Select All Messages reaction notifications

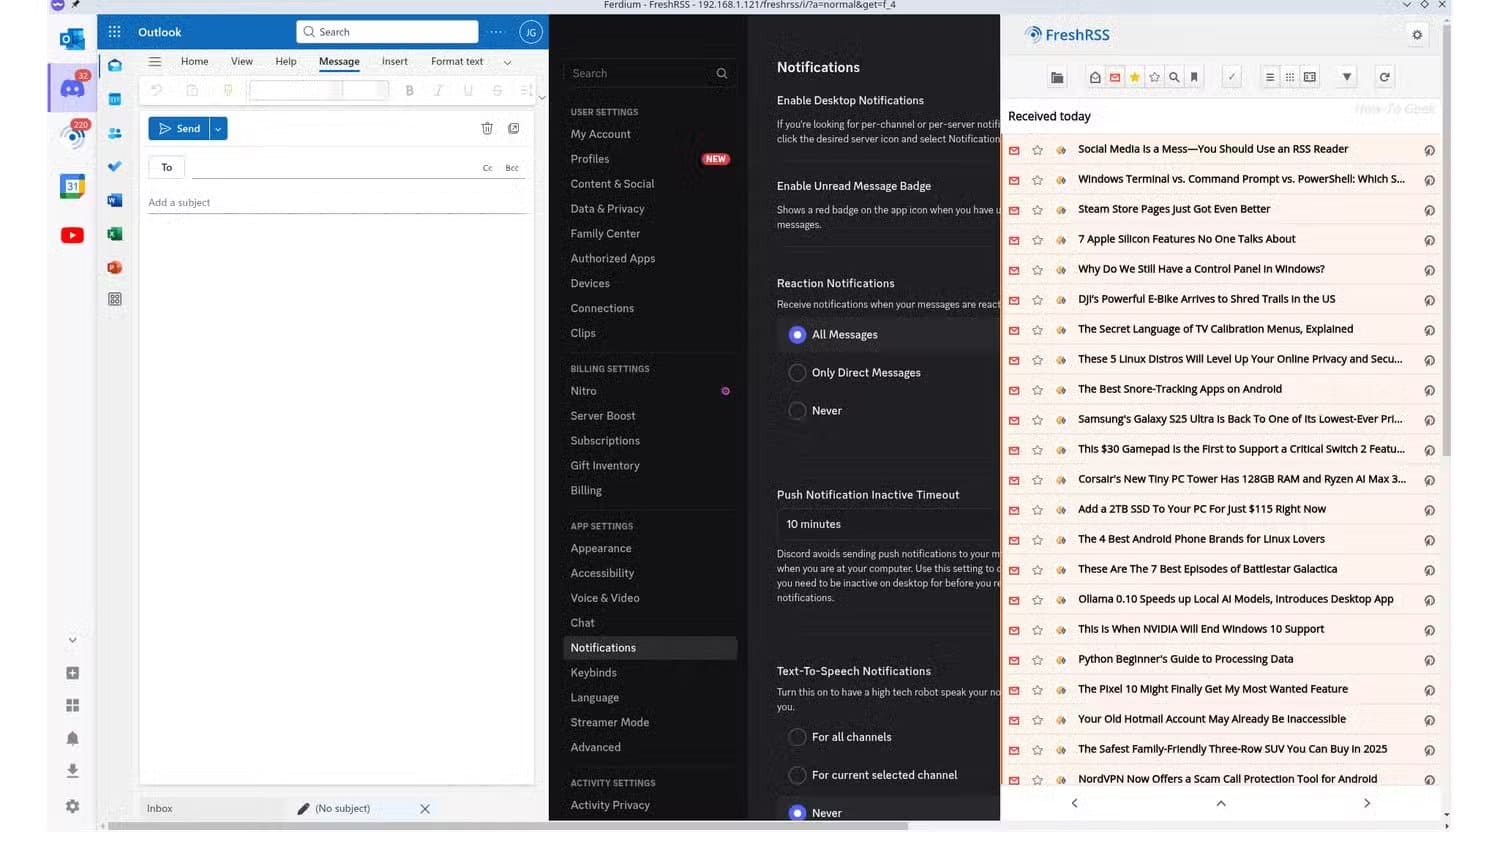(x=797, y=335)
